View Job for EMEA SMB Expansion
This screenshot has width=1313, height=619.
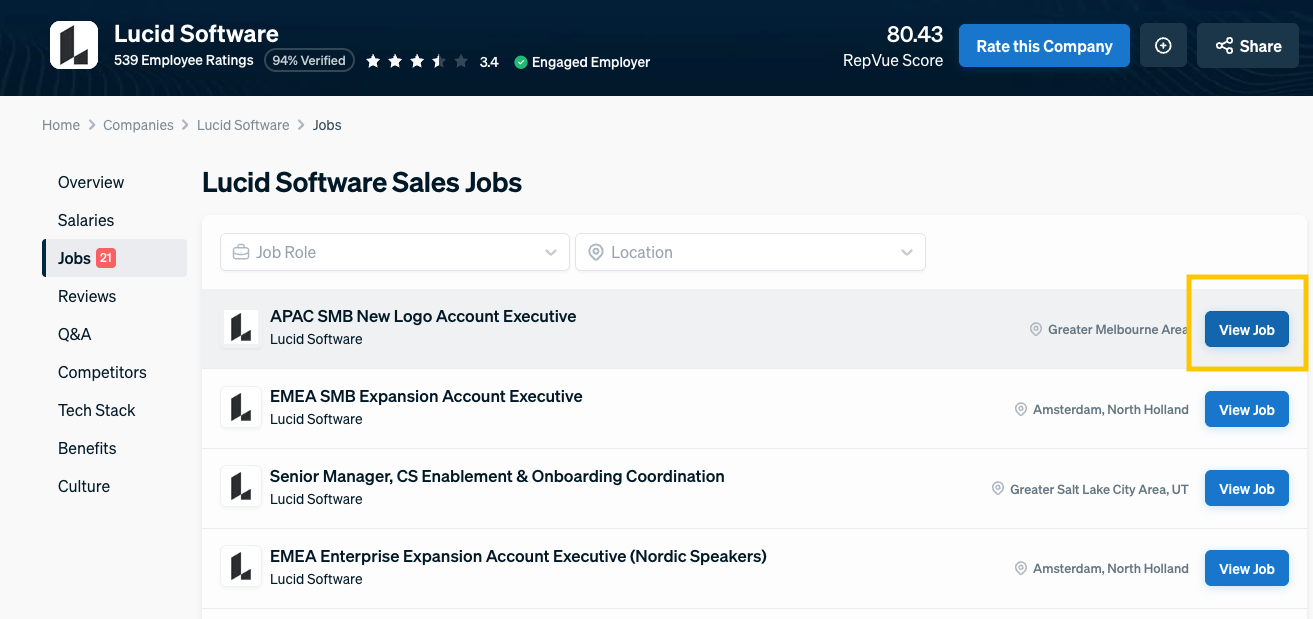(x=1247, y=410)
